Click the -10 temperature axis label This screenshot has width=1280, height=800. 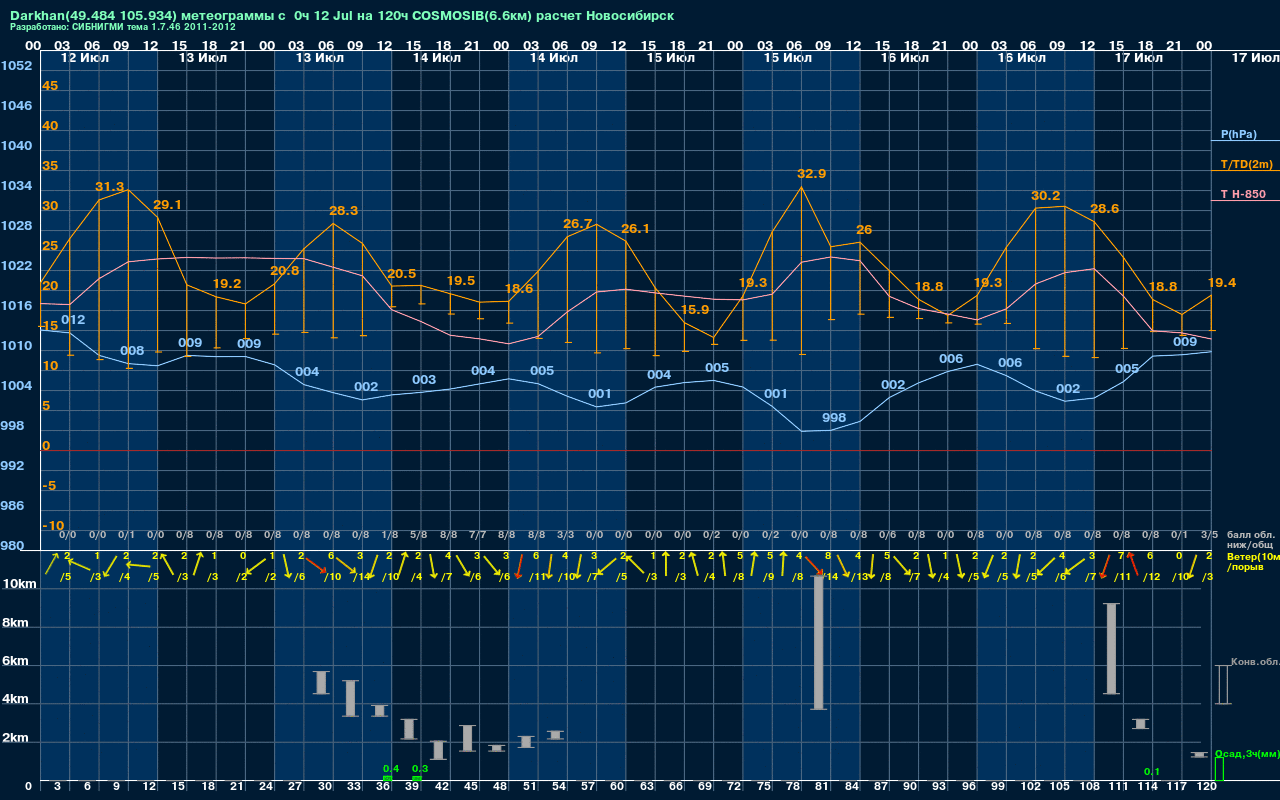pos(53,525)
